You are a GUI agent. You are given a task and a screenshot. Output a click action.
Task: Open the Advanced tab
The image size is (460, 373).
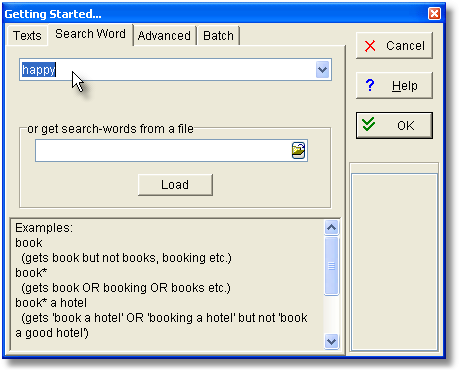pyautogui.click(x=164, y=36)
